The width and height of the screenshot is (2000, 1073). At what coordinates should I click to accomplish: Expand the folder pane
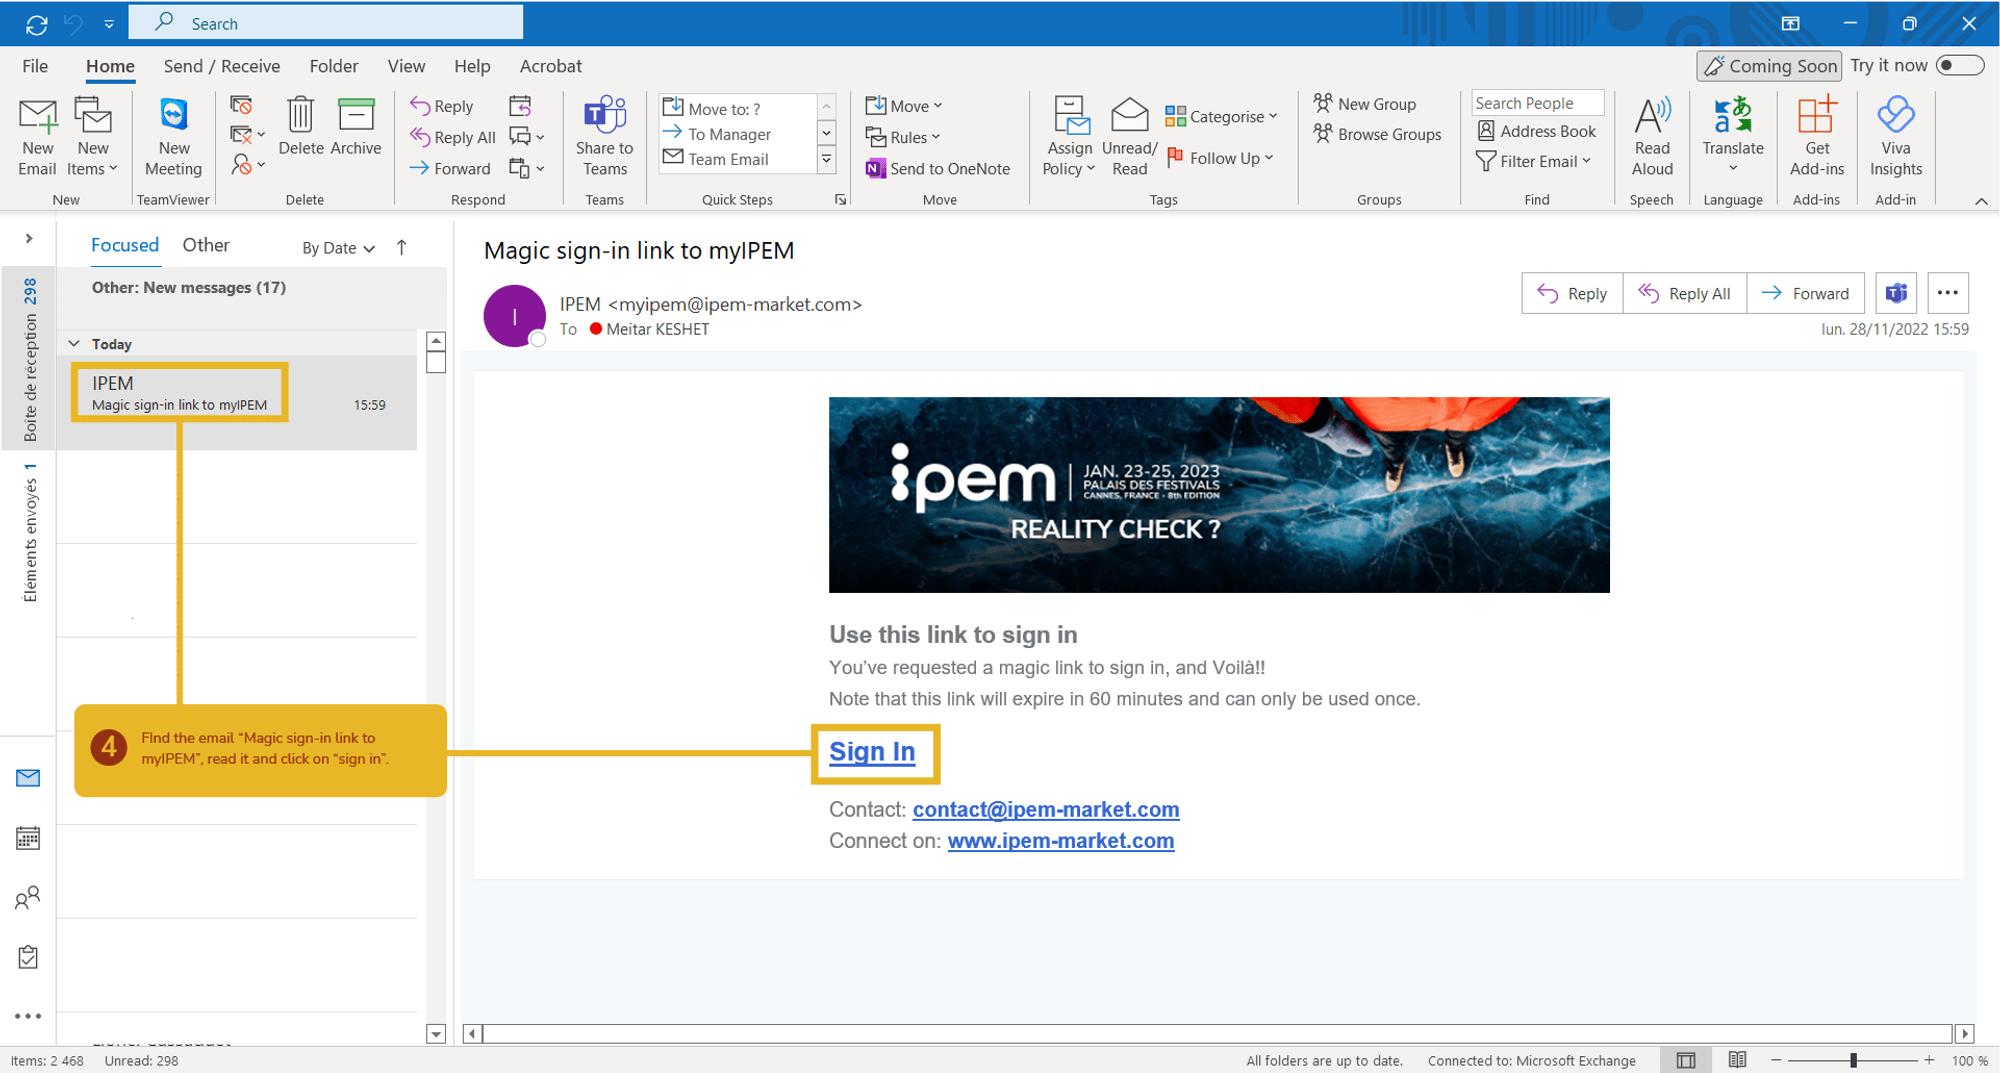click(29, 238)
